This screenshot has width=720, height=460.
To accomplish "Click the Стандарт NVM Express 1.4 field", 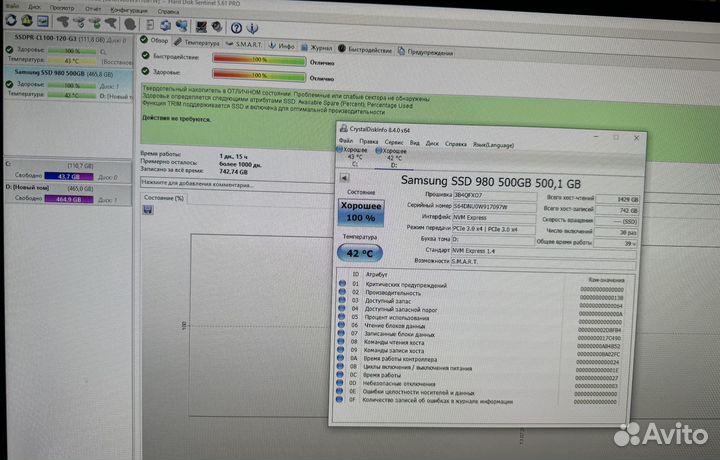I will click(544, 252).
